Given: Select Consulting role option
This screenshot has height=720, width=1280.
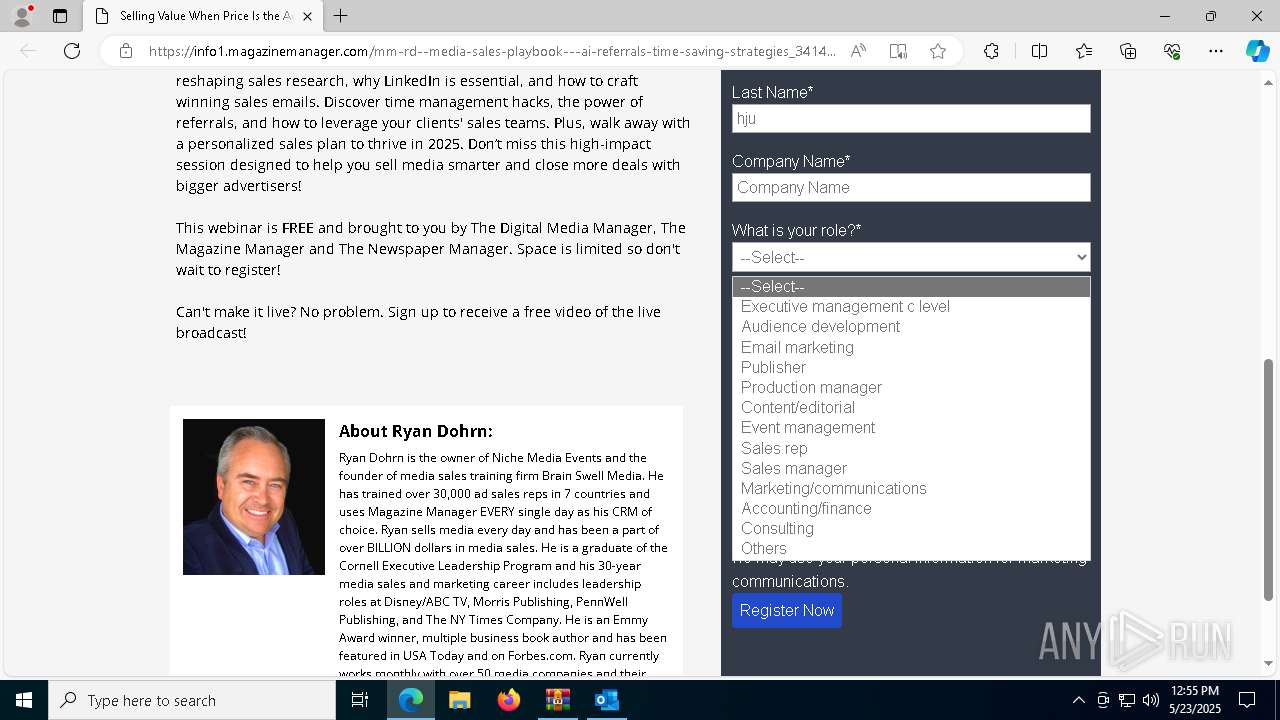Looking at the screenshot, I should click(911, 528).
